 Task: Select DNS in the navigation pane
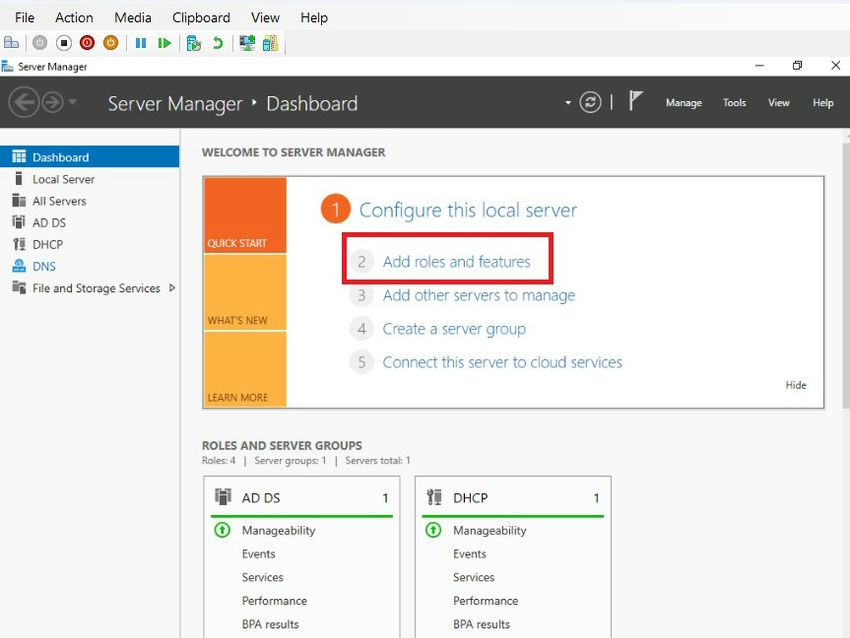(x=46, y=265)
